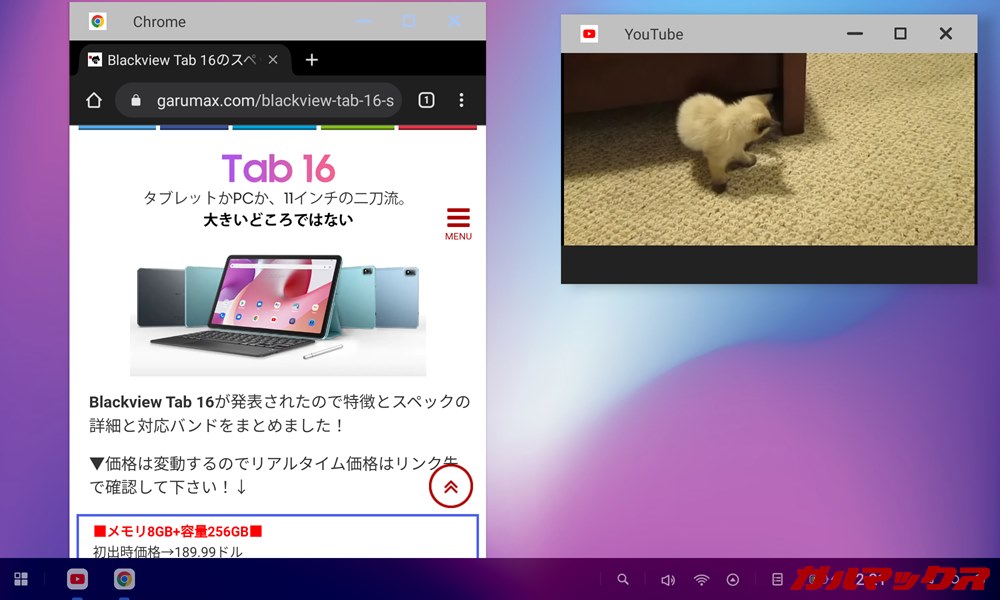The width and height of the screenshot is (1000, 600).
Task: Close the Blackview Tab 16 tab
Action: [275, 60]
